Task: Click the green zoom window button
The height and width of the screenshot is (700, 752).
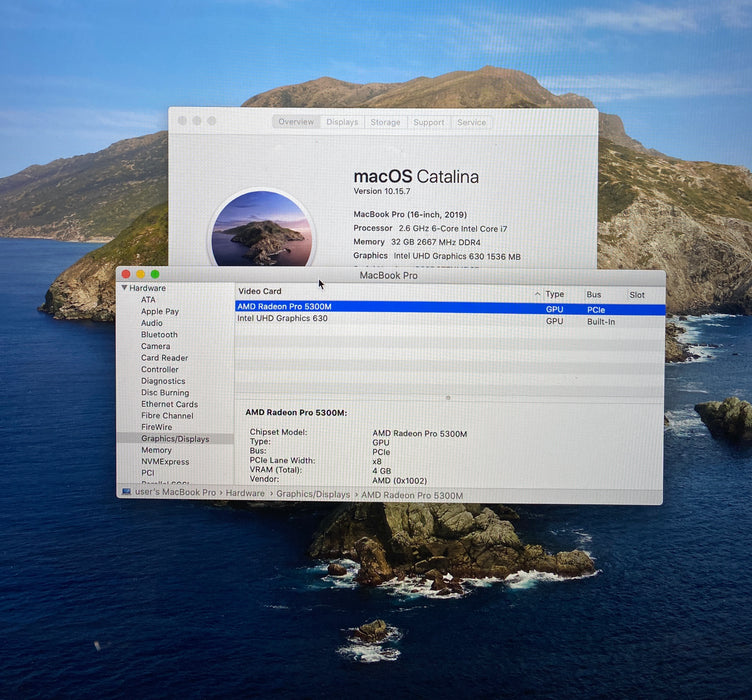Action: click(155, 274)
